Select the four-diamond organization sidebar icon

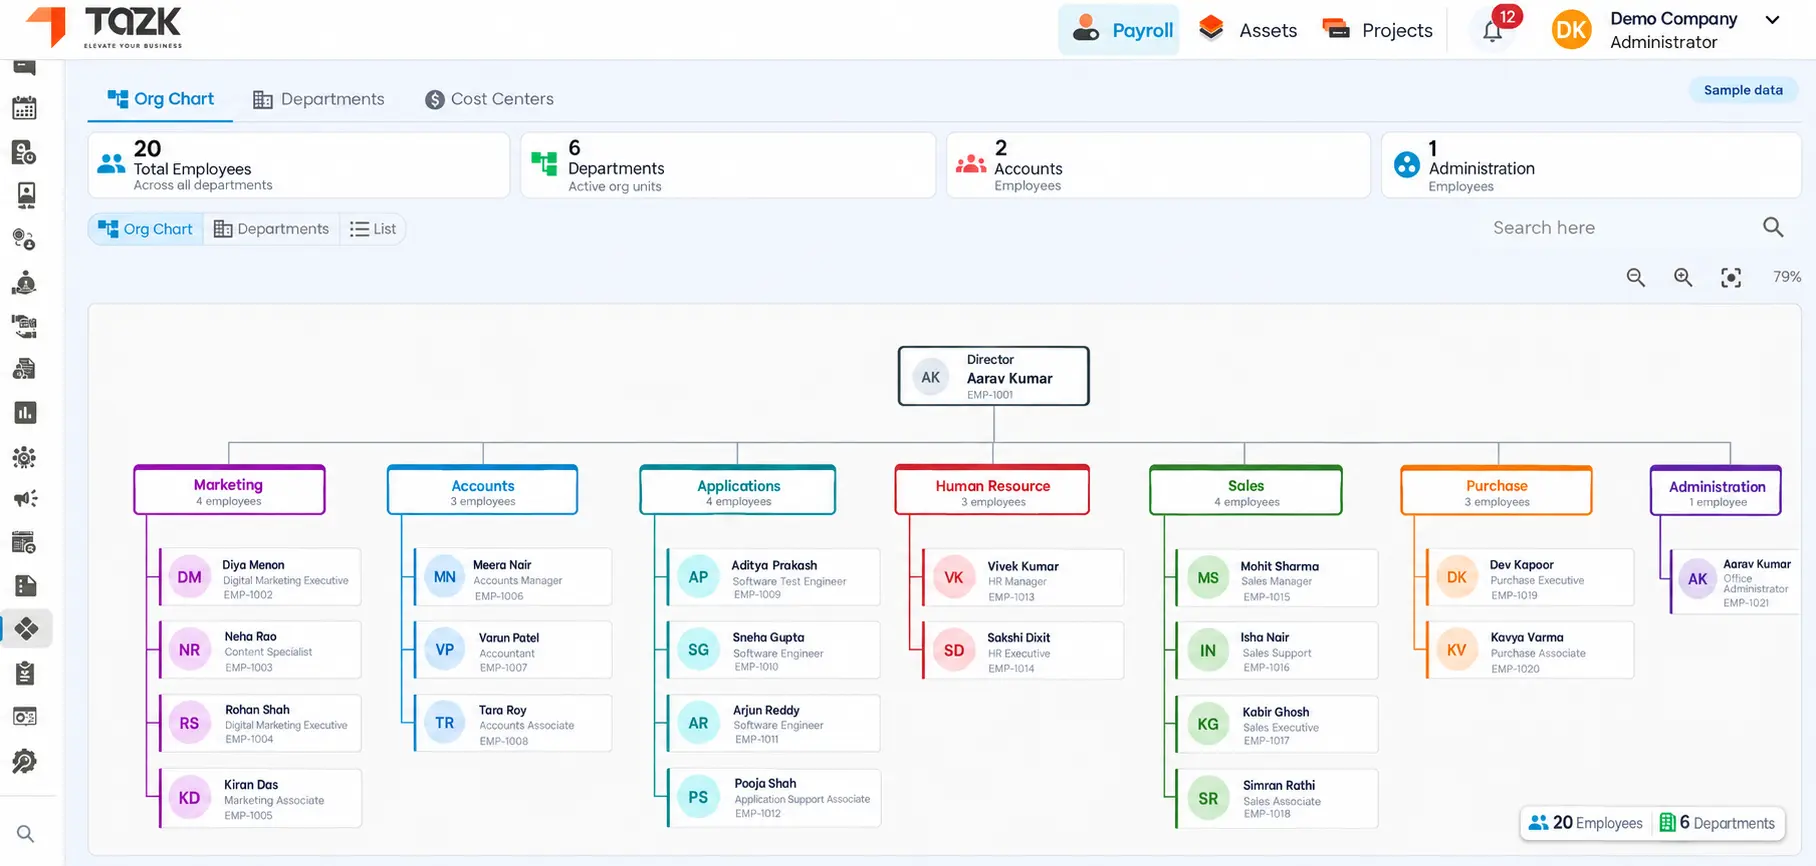pyautogui.click(x=26, y=629)
